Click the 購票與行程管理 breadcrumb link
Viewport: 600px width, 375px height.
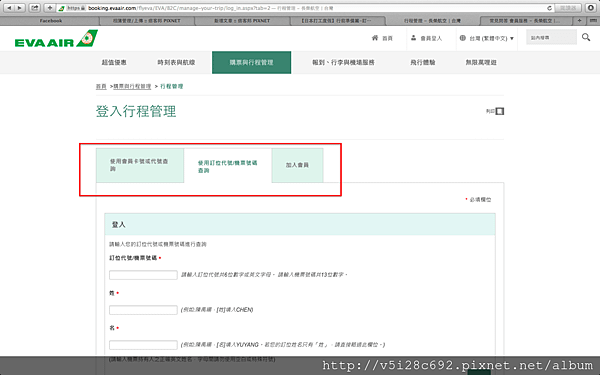coord(132,86)
